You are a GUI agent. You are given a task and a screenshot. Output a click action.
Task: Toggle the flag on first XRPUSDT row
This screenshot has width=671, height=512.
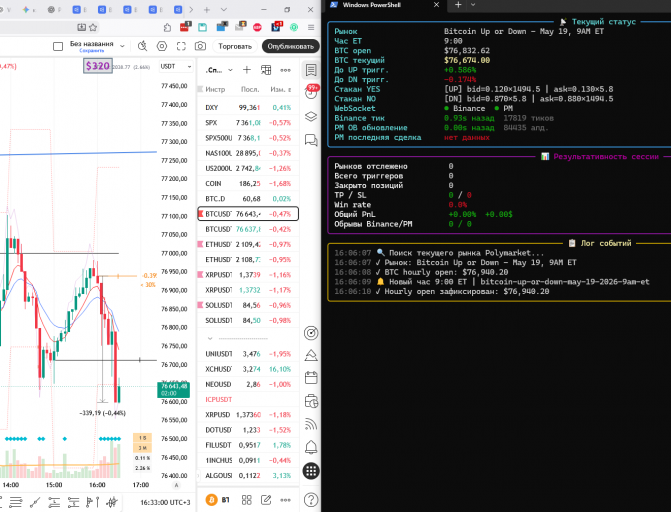point(200,274)
